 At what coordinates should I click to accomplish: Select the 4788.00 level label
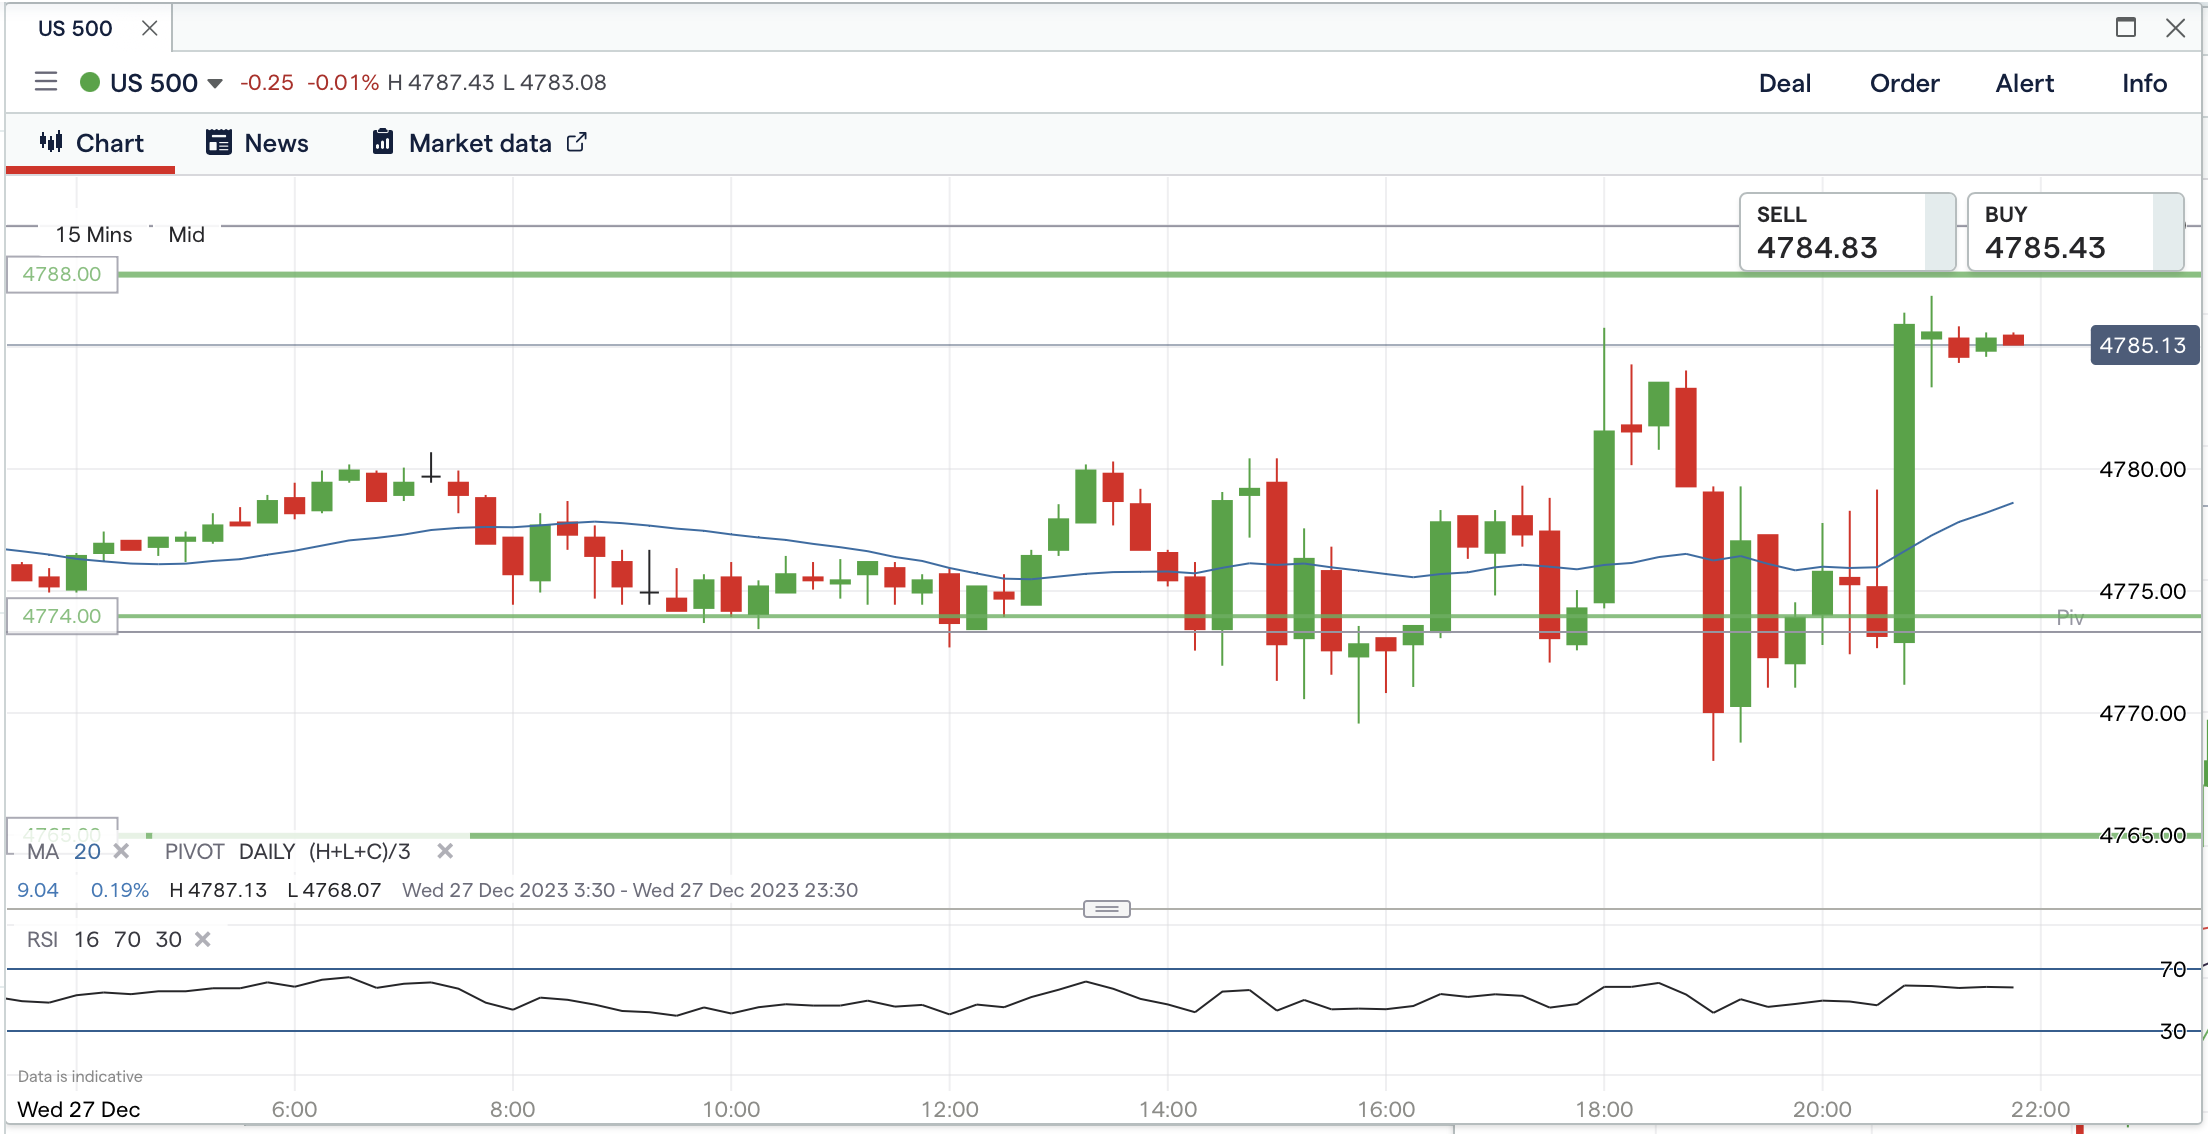62,274
